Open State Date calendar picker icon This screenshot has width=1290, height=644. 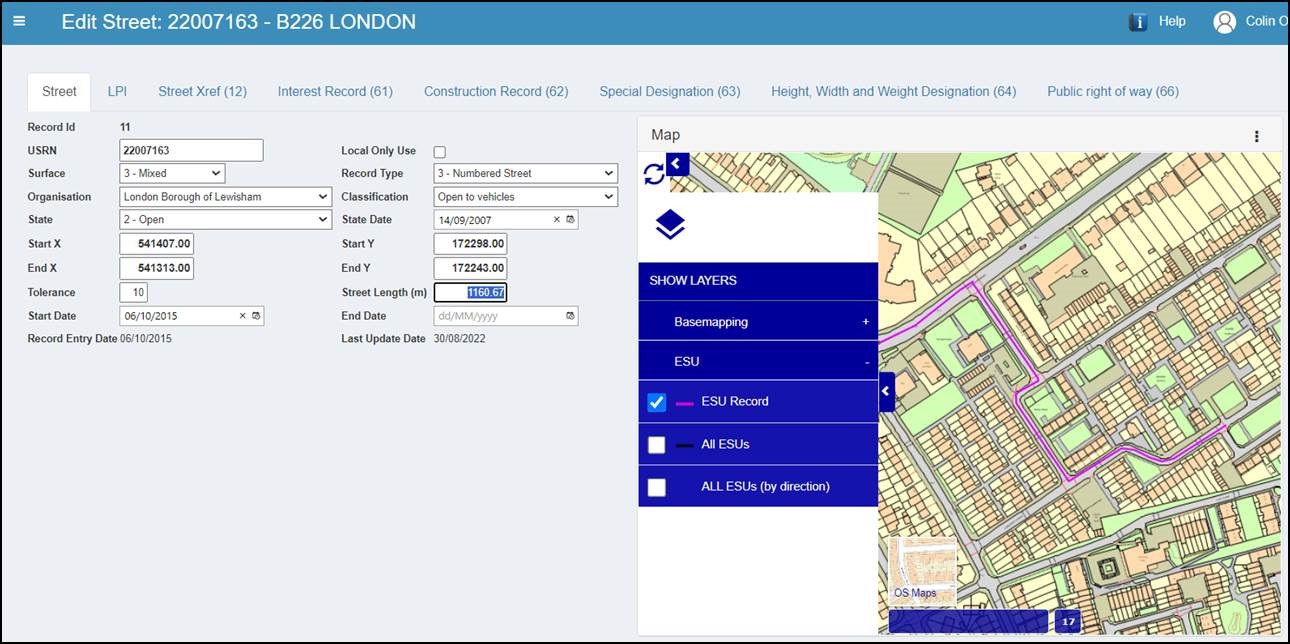pos(570,220)
